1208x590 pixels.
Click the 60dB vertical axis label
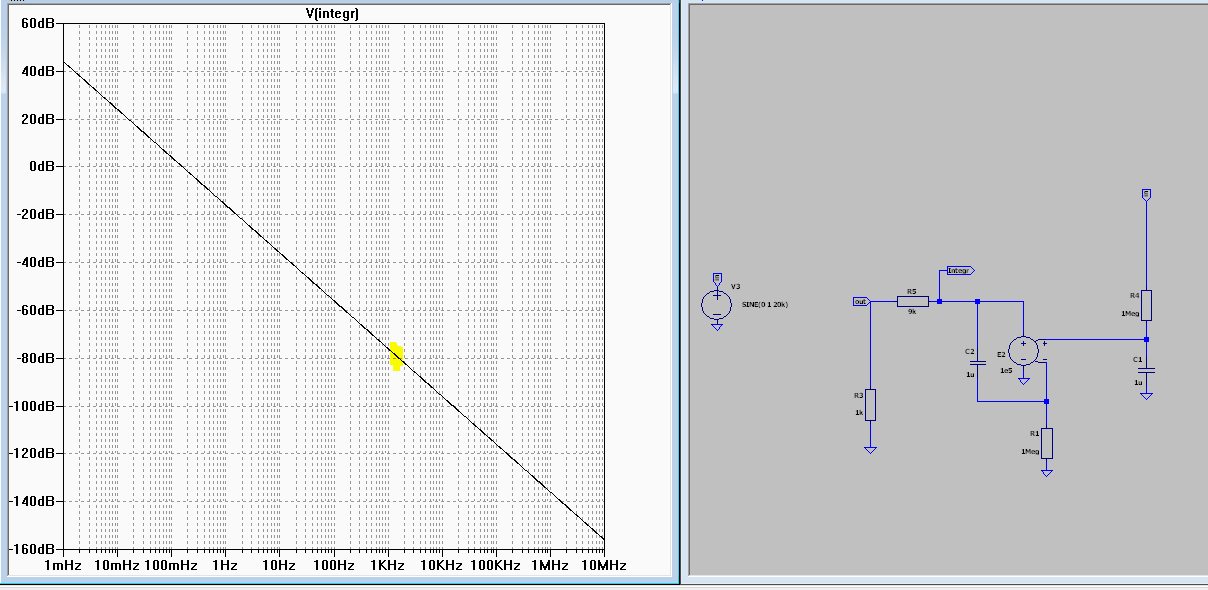pyautogui.click(x=37, y=23)
